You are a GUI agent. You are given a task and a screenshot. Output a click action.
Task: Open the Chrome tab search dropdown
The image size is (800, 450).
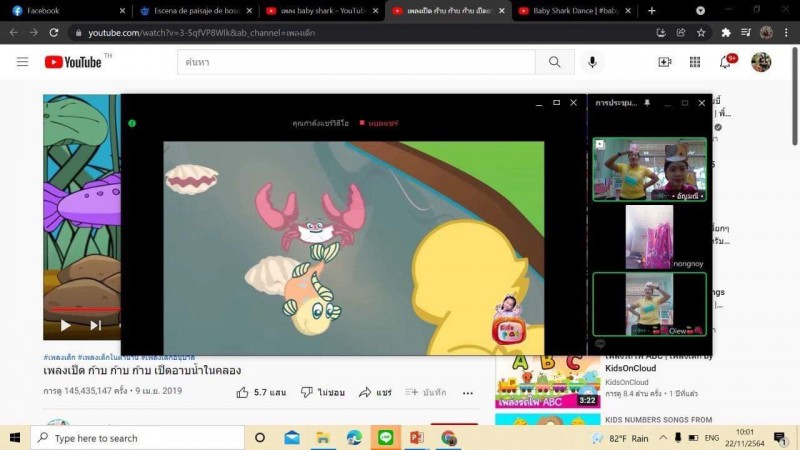[x=700, y=10]
